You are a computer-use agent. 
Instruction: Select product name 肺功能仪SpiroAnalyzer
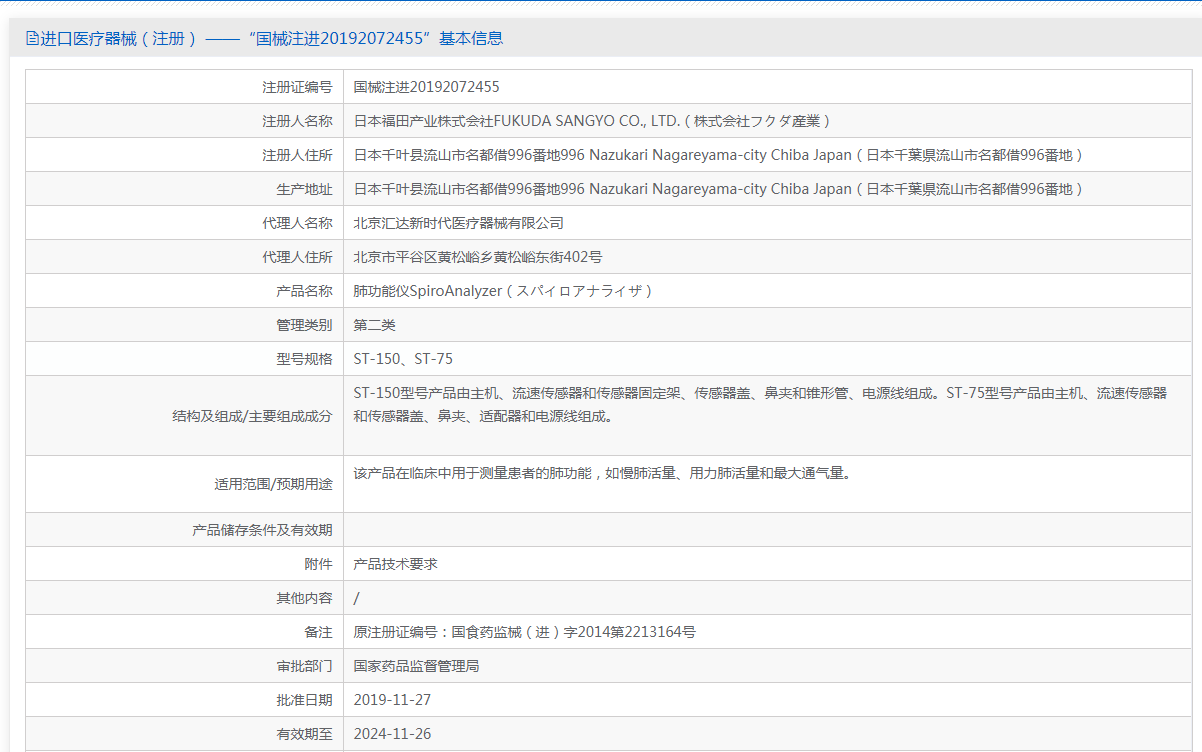point(505,291)
